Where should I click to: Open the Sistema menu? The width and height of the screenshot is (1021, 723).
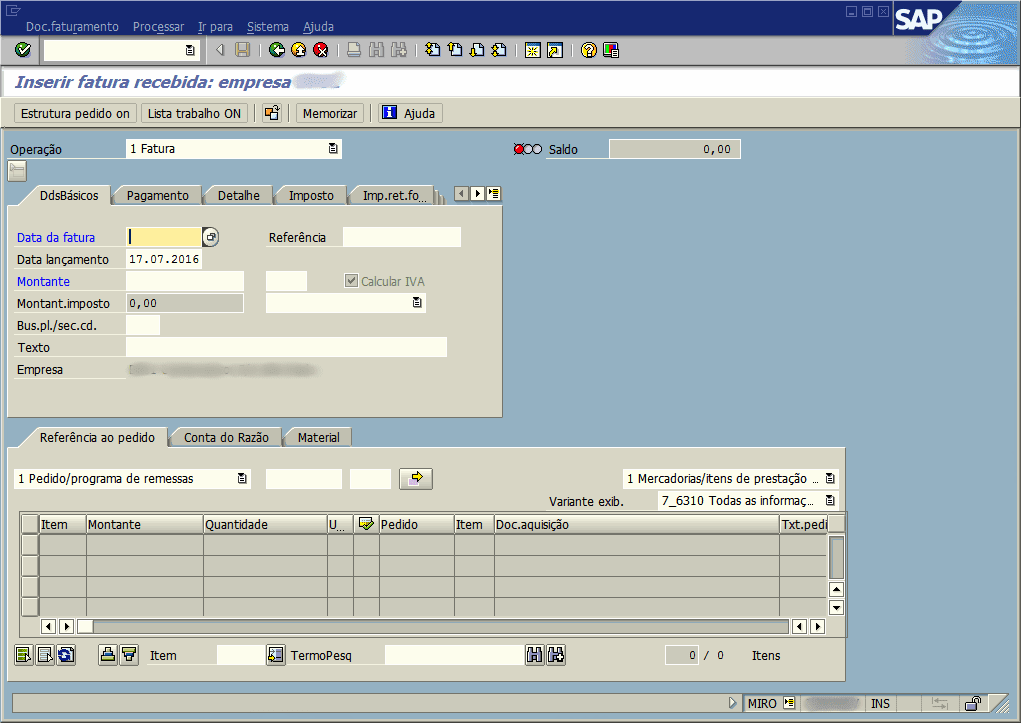pos(268,27)
